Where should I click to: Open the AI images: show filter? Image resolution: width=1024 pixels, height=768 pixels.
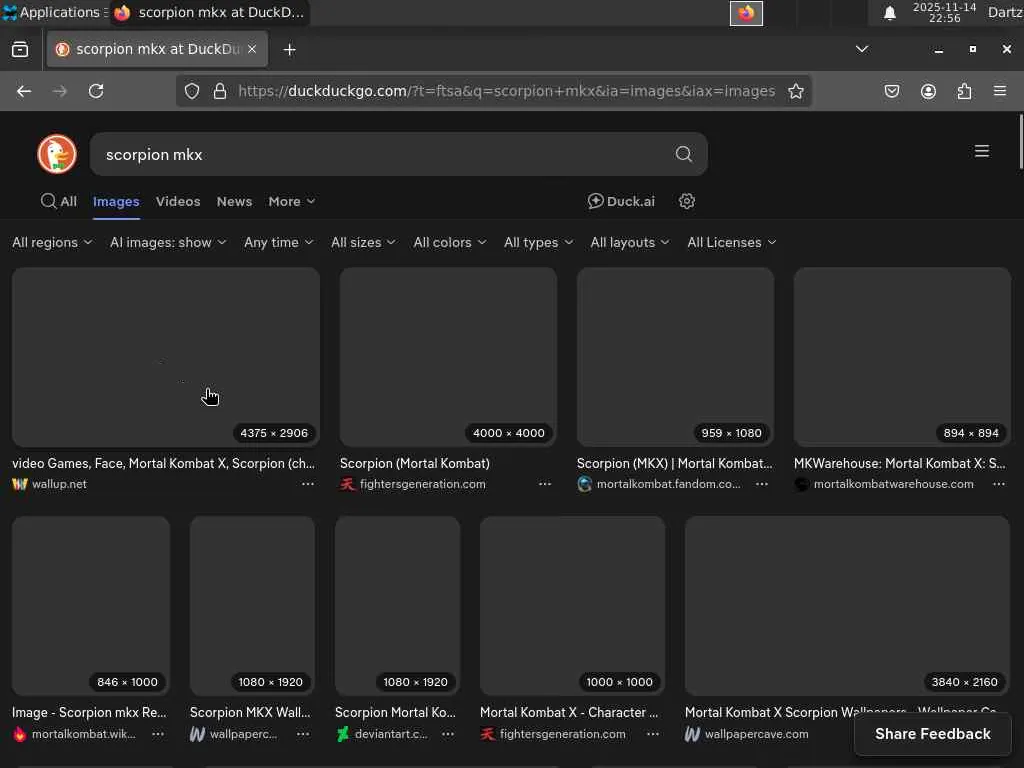pos(168,242)
